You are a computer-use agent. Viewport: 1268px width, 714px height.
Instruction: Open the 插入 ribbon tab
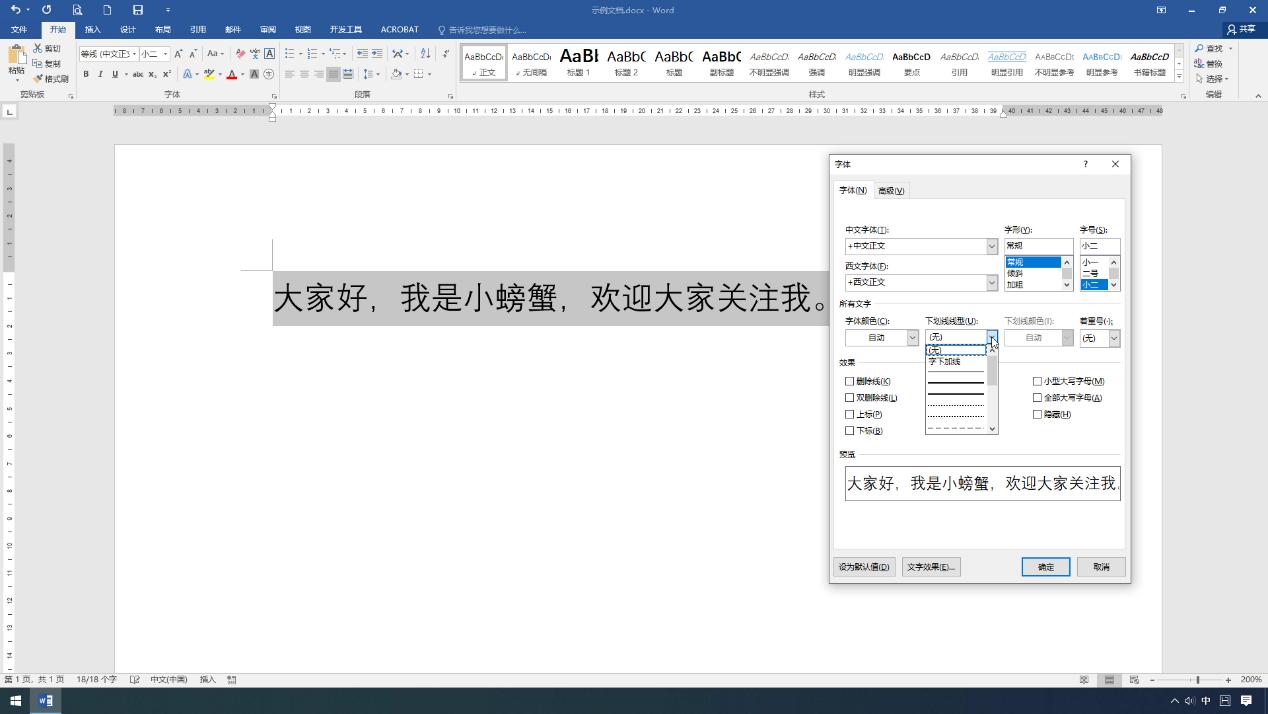[x=92, y=29]
